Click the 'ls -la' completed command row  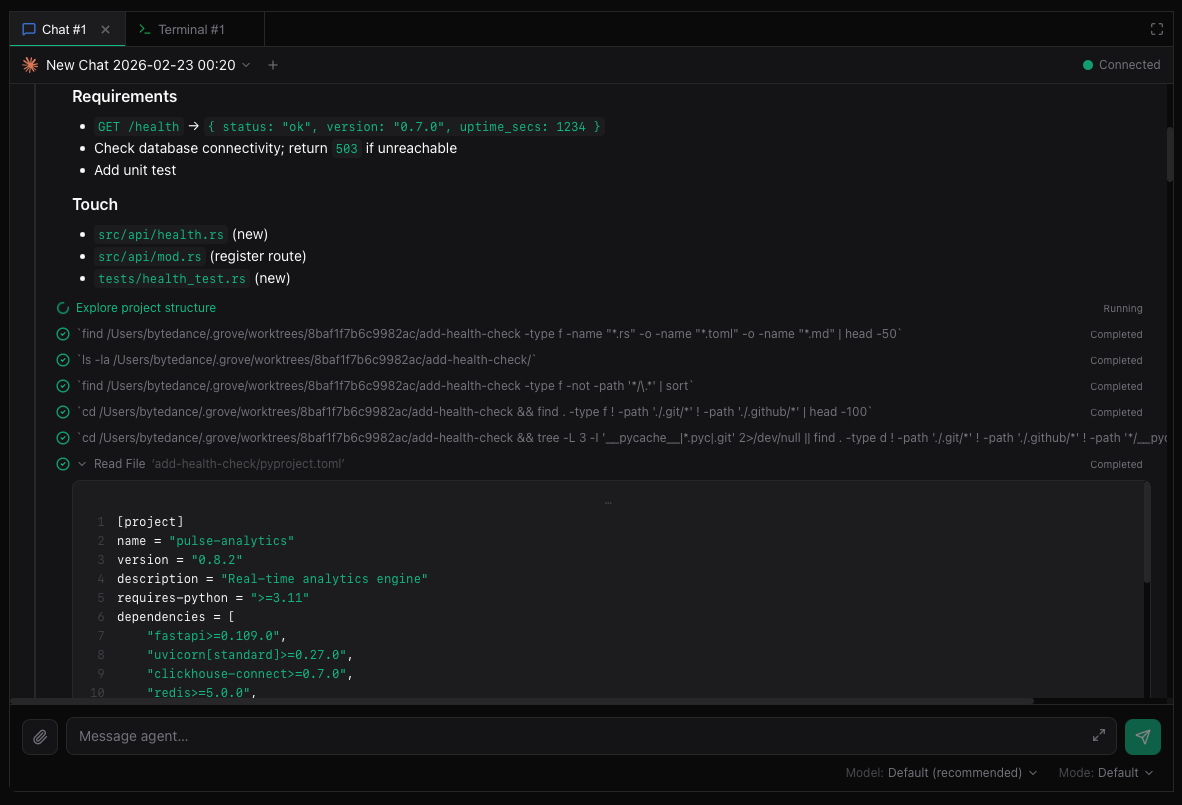(x=308, y=360)
